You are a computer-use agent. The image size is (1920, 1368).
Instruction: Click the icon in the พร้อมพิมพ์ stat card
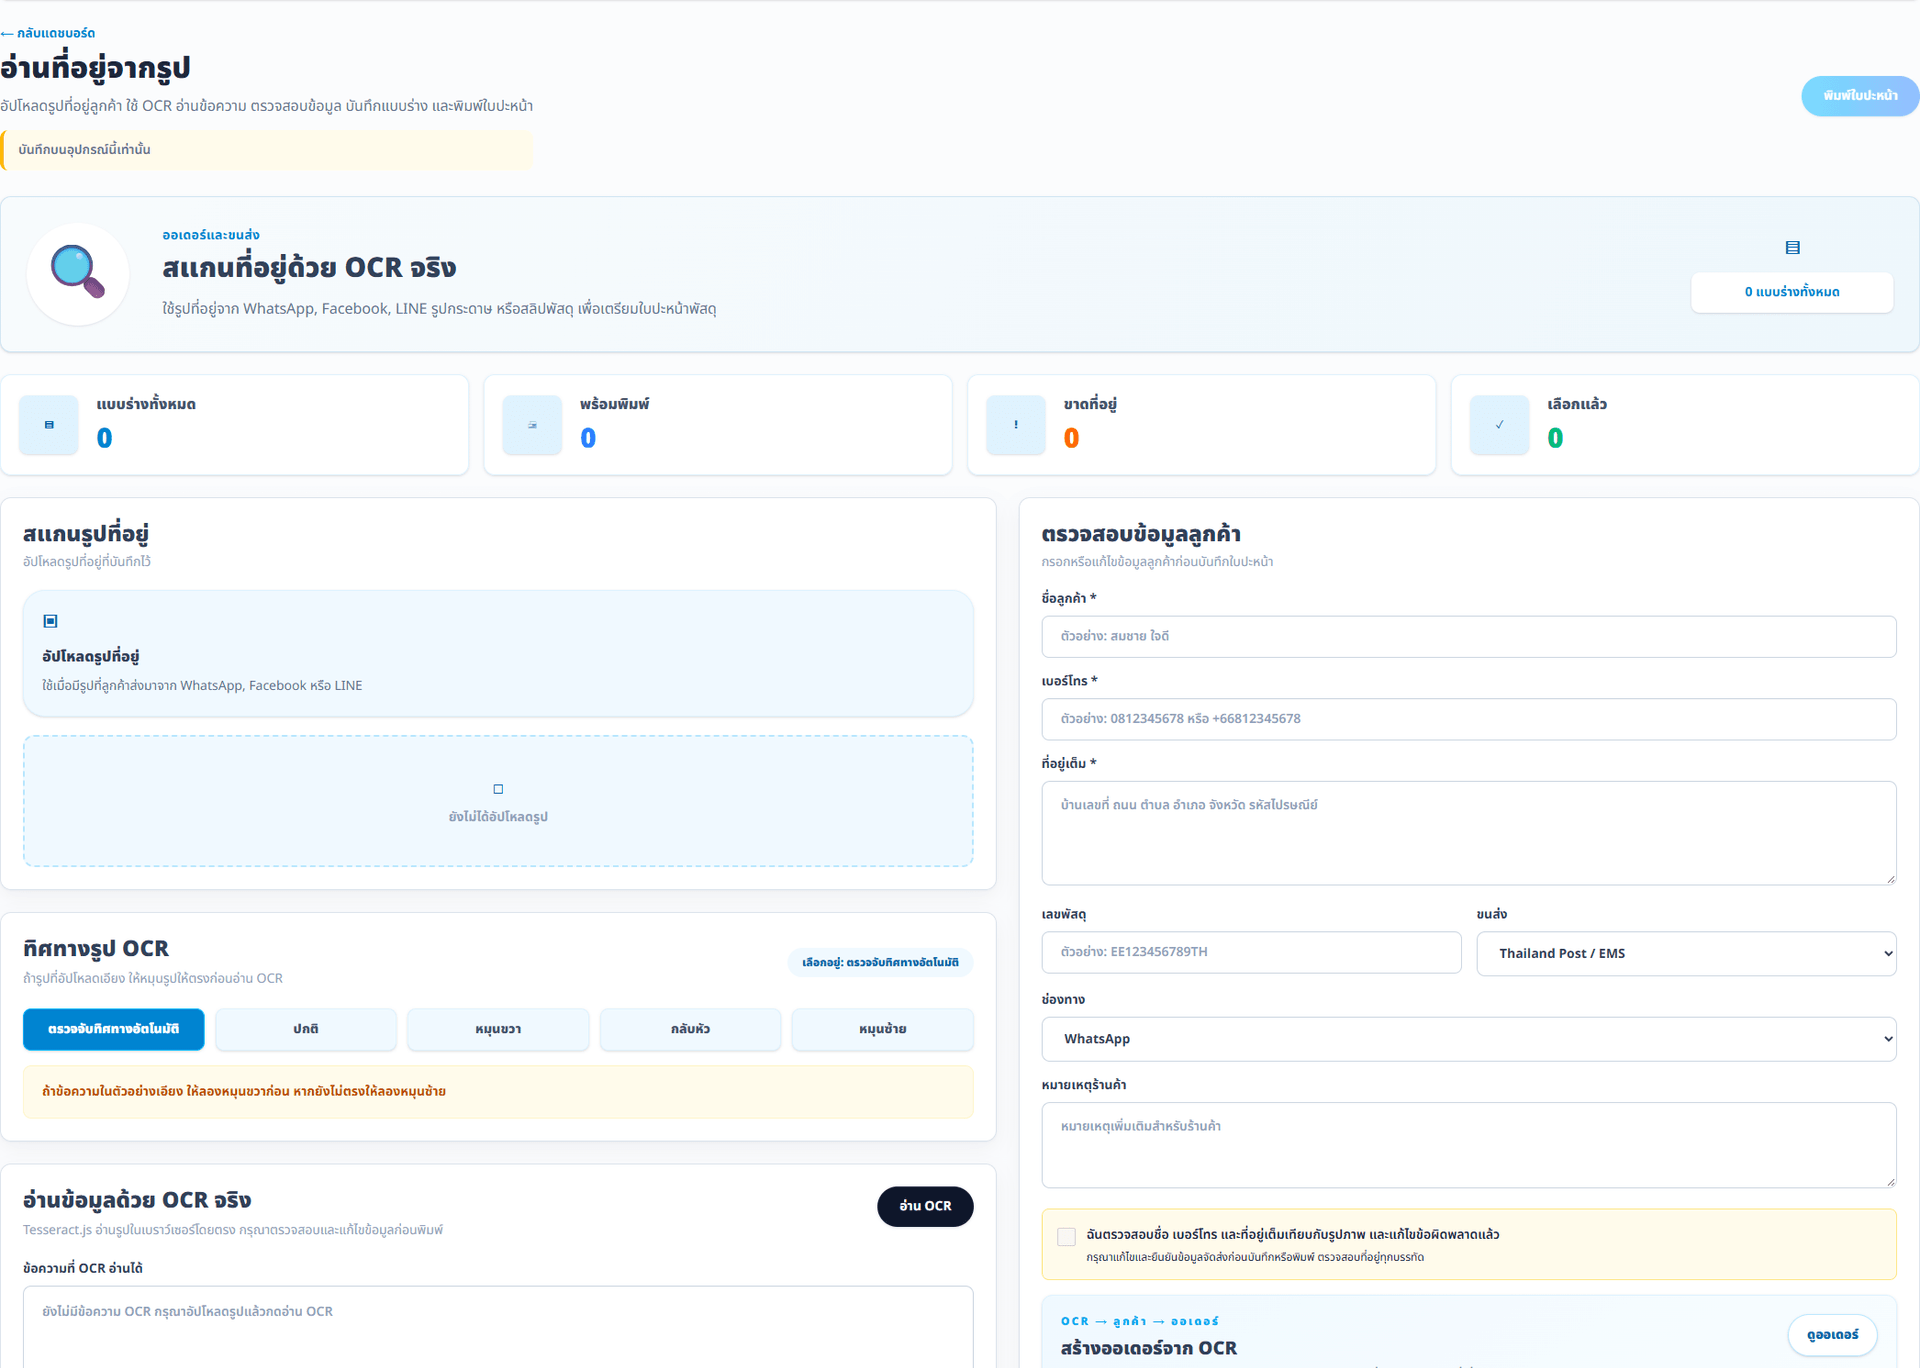click(532, 425)
